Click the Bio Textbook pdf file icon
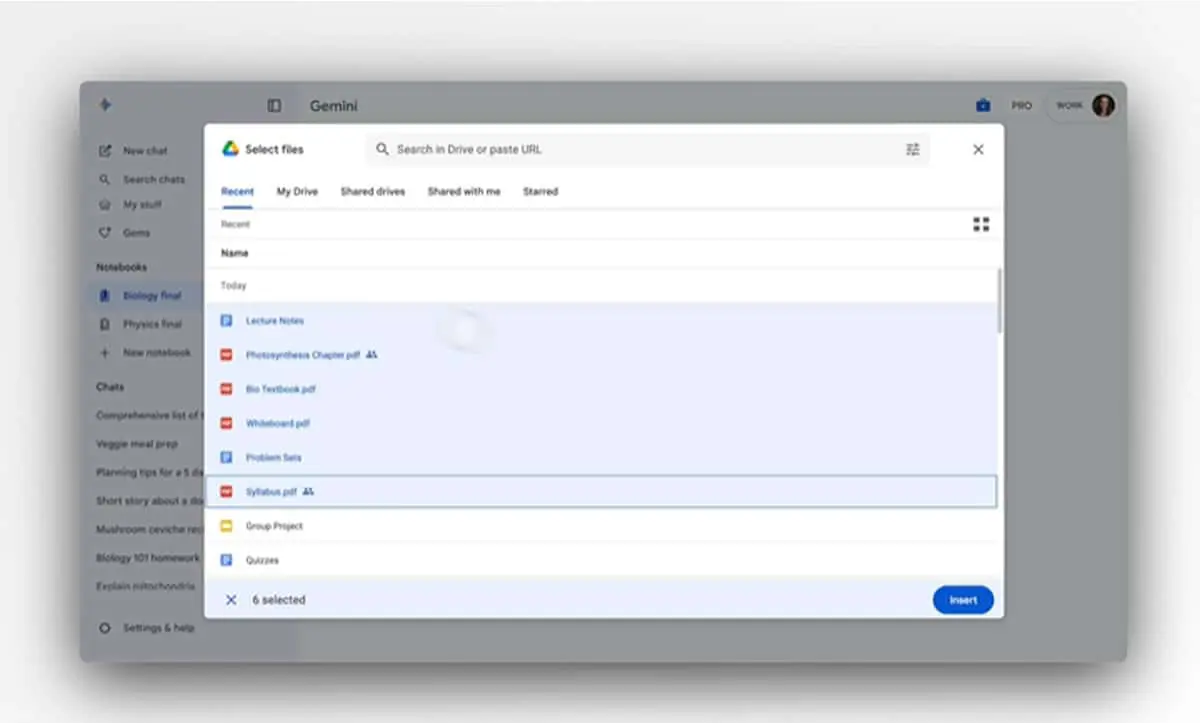Image resolution: width=1200 pixels, height=723 pixels. tap(226, 389)
